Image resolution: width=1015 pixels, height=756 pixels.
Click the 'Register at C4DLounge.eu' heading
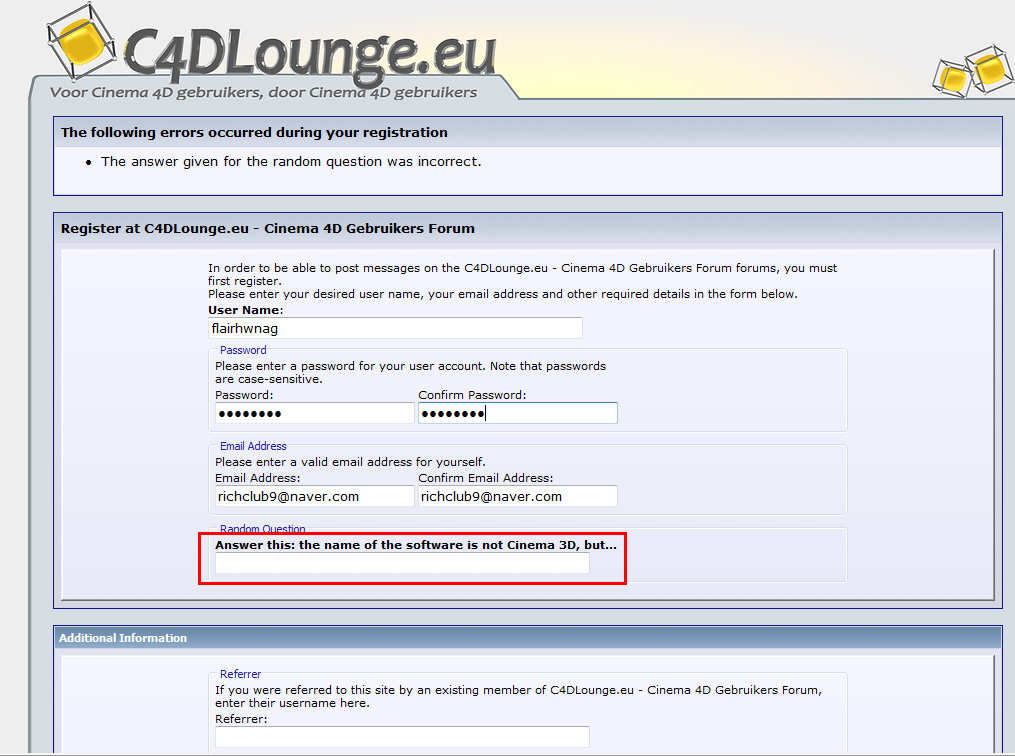click(x=267, y=228)
